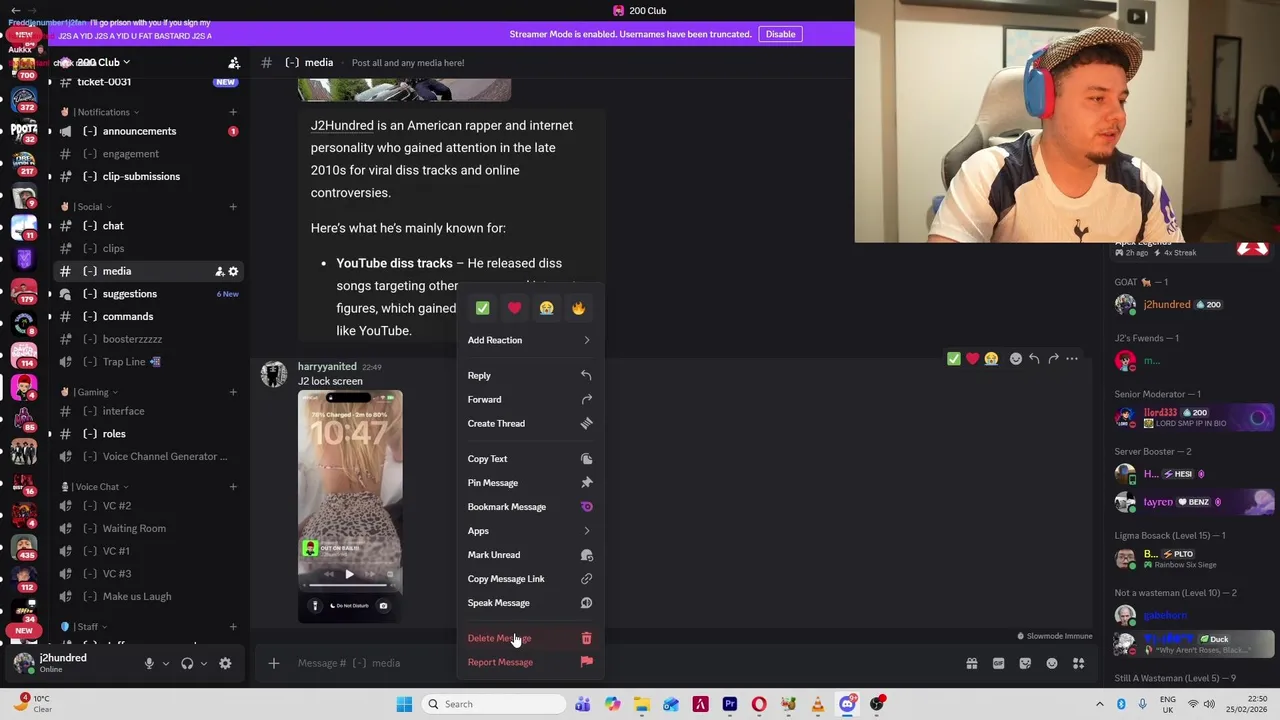Play the J2 lock screen video
This screenshot has width=1280, height=720.
click(x=349, y=574)
